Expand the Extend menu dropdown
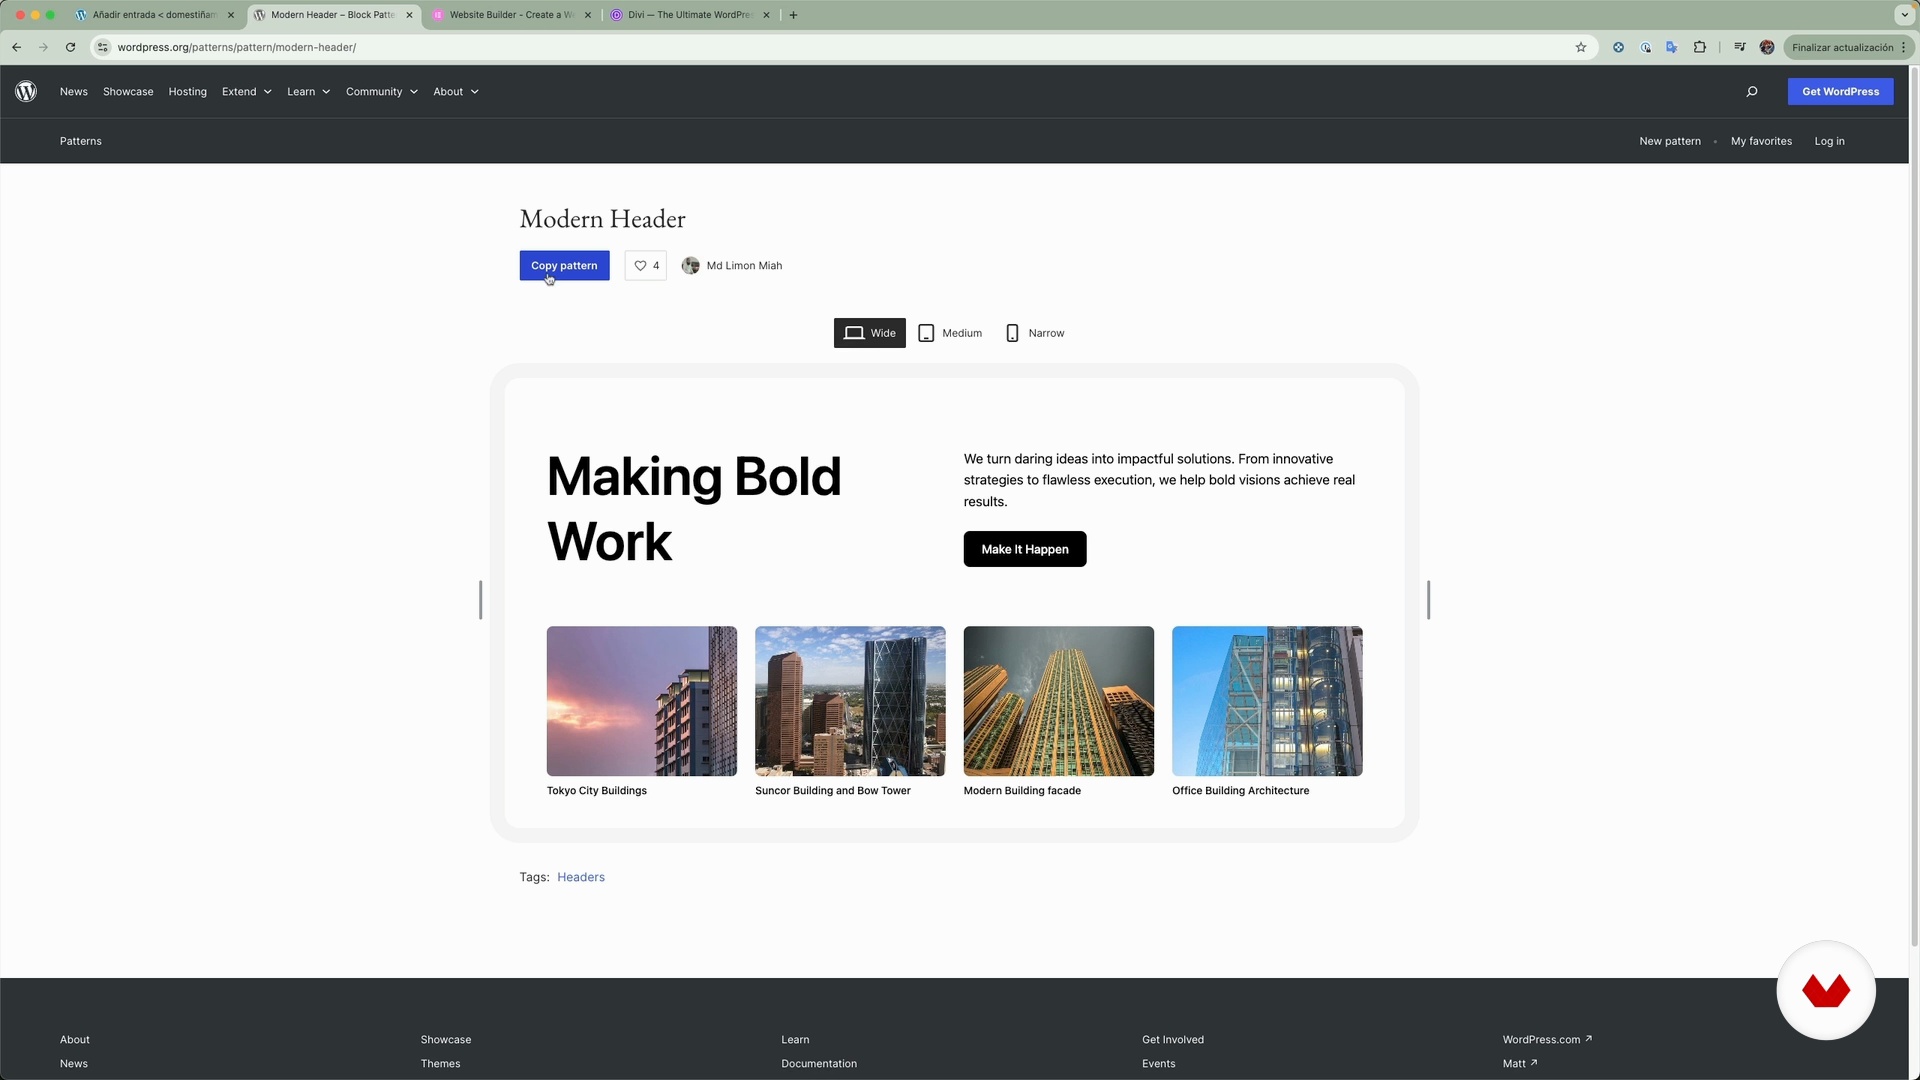 pyautogui.click(x=246, y=91)
